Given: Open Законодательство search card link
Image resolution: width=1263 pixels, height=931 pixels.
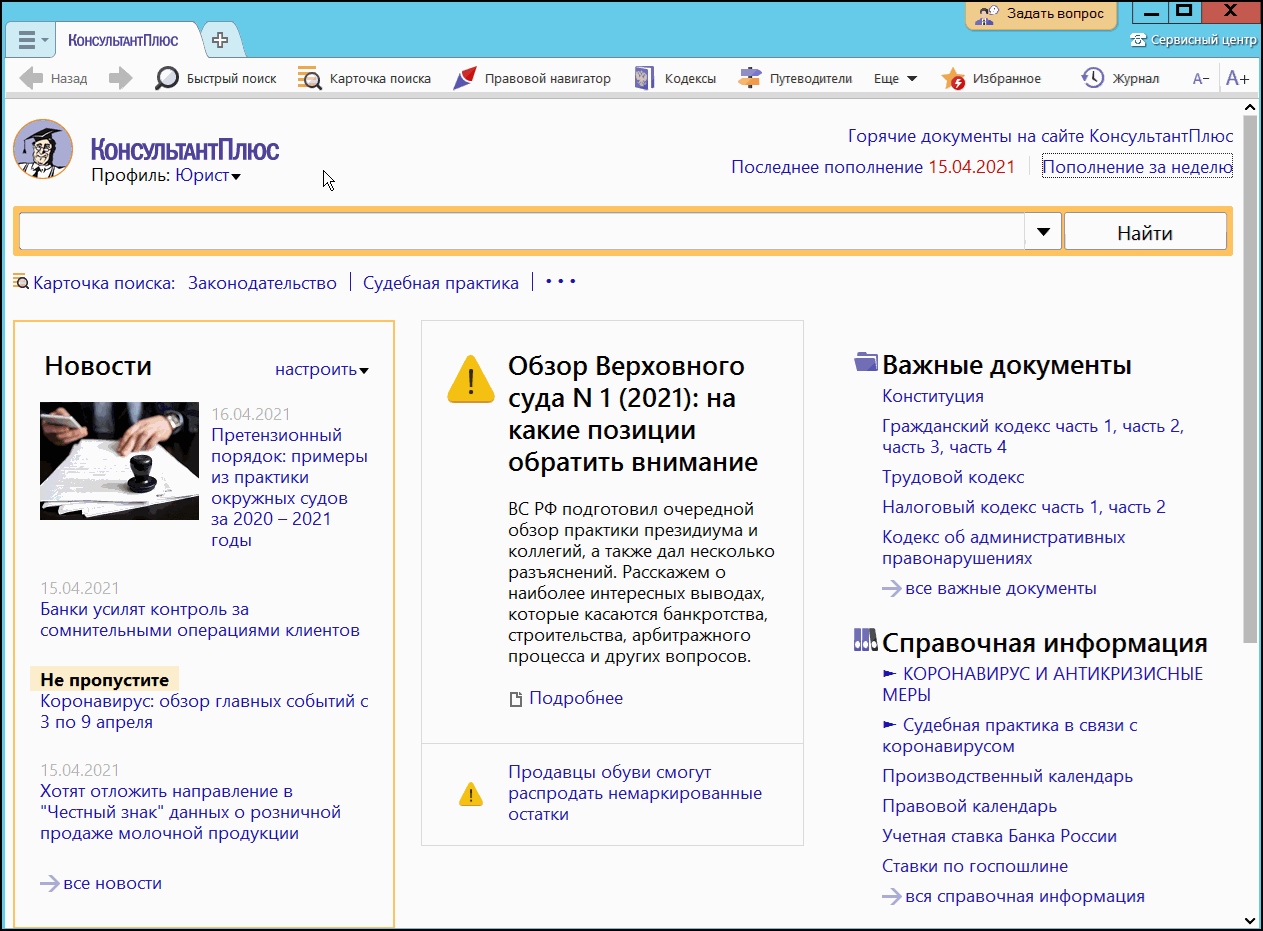Looking at the screenshot, I should 262,283.
